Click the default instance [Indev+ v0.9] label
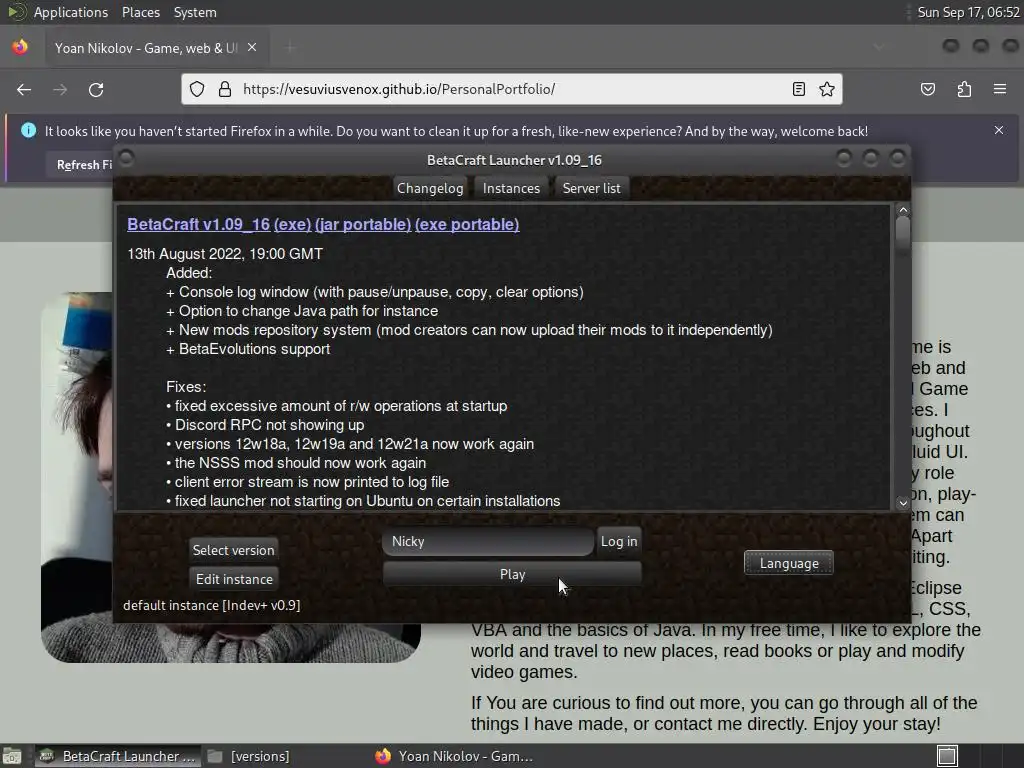The width and height of the screenshot is (1024, 768). [212, 605]
